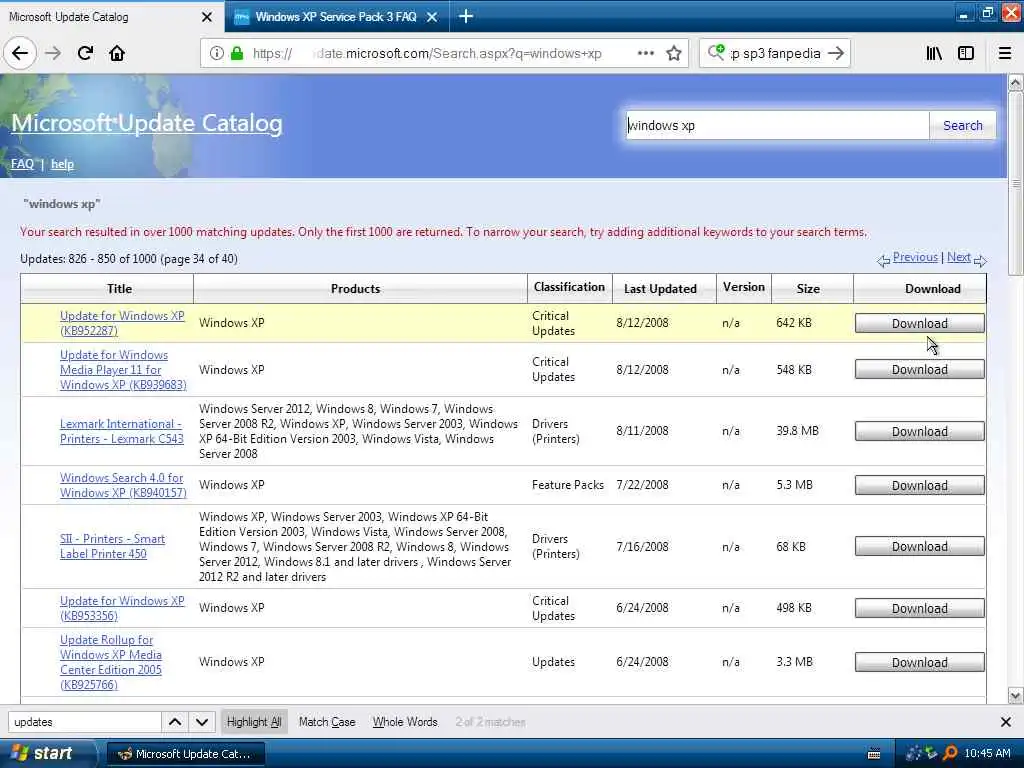The height and width of the screenshot is (768, 1024).
Task: Open Update for Windows XP (KB953356) link
Action: point(122,608)
